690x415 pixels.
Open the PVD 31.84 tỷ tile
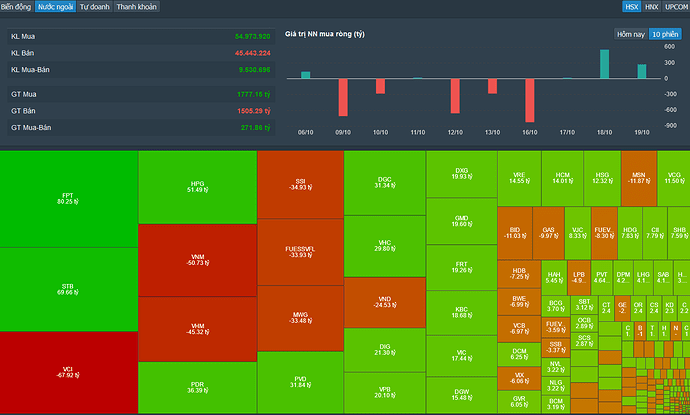(x=301, y=382)
